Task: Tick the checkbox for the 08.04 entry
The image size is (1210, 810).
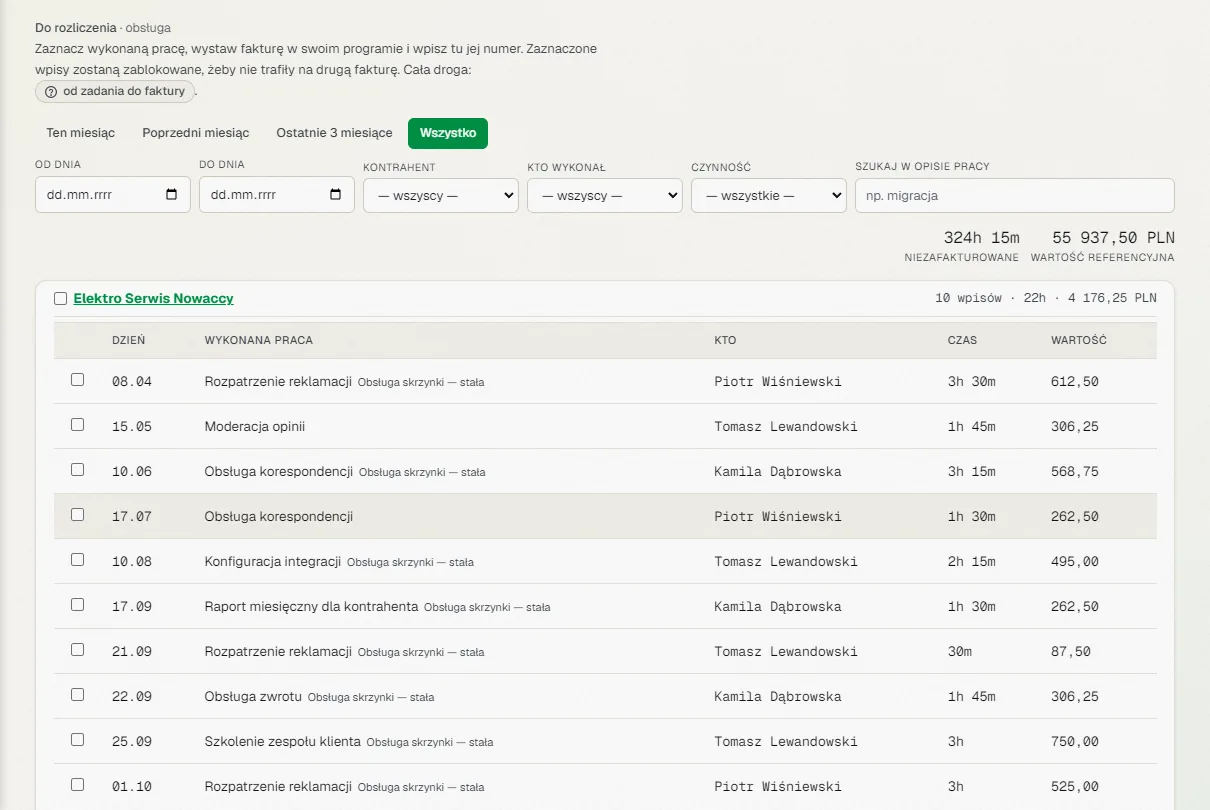Action: click(x=78, y=380)
